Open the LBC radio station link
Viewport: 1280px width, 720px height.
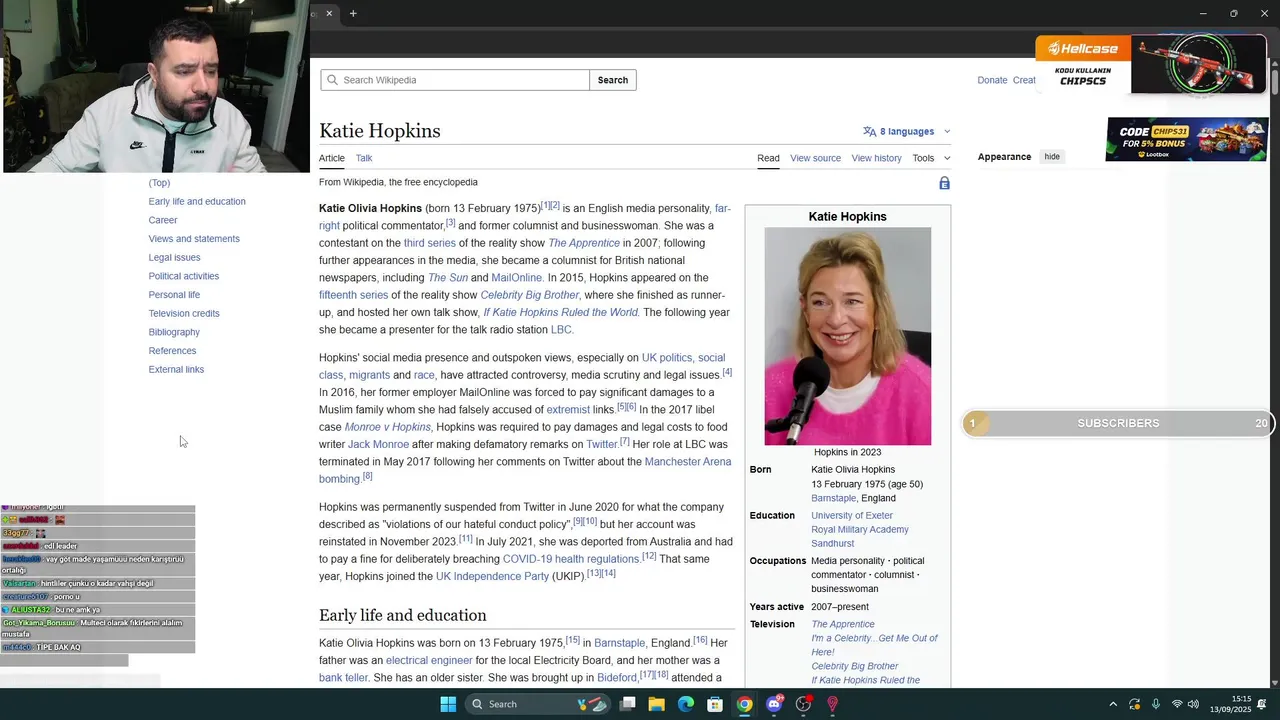pos(561,330)
